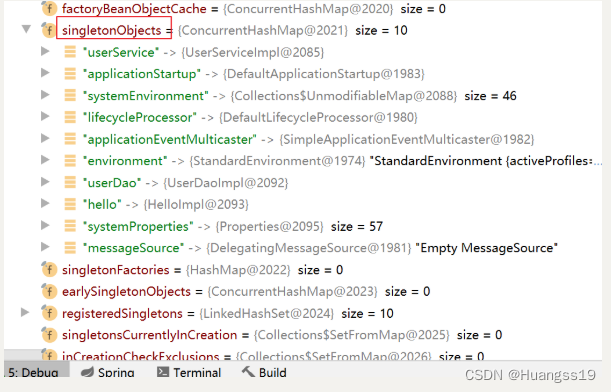The width and height of the screenshot is (611, 392).
Task: Click the field icon beside singletonsCurrentlyInCreation
Action: [x=49, y=335]
